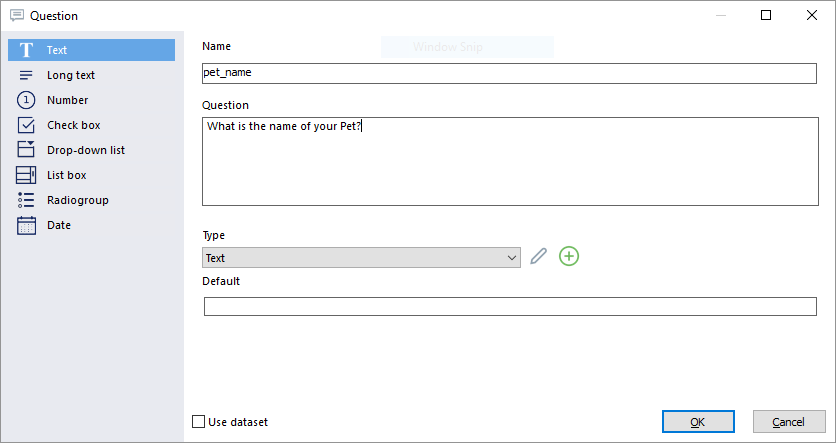Click the circled number icon
Screen dimensions: 836x443
click(x=26, y=100)
